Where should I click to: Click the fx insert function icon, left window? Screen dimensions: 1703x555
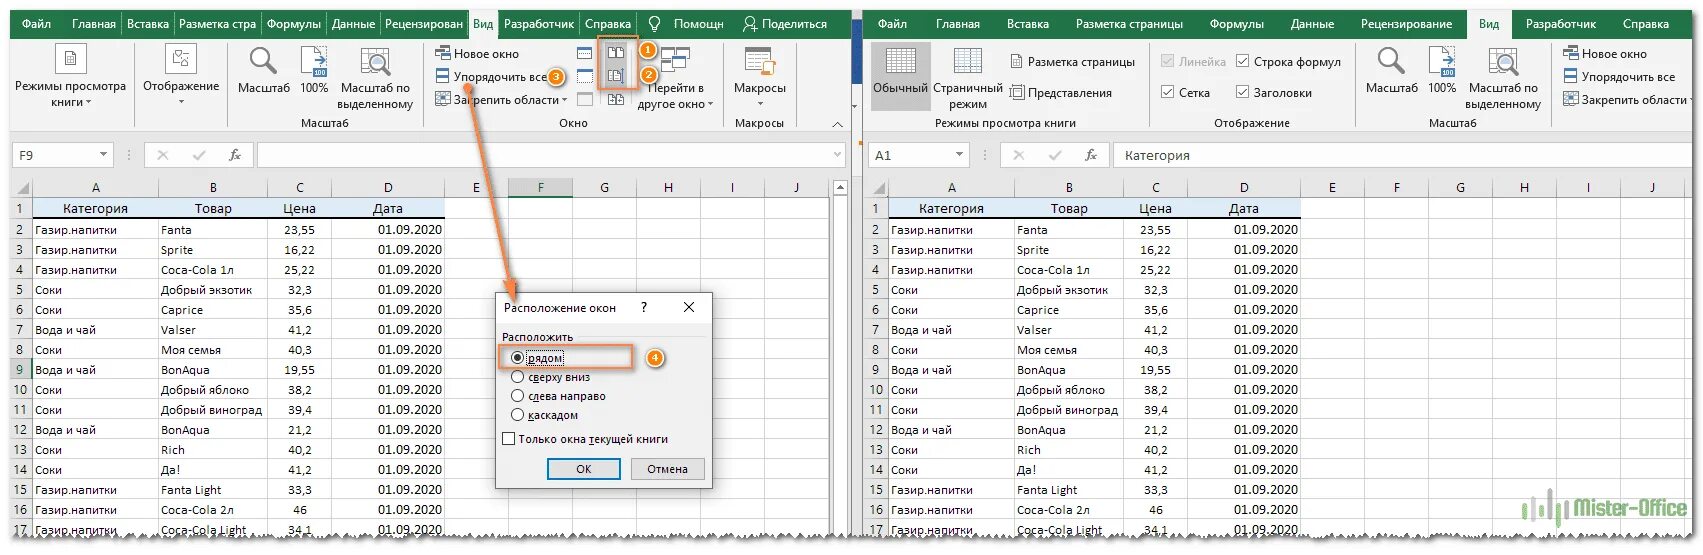(235, 155)
